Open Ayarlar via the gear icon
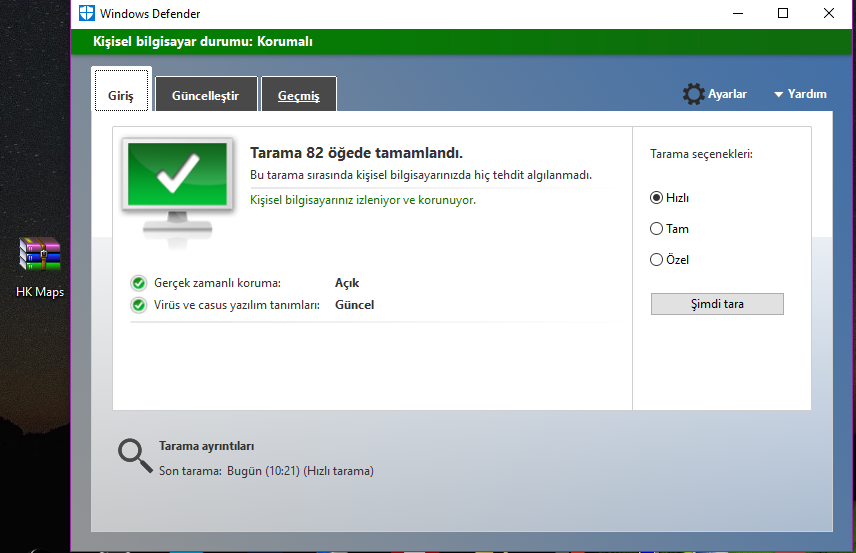 point(693,94)
